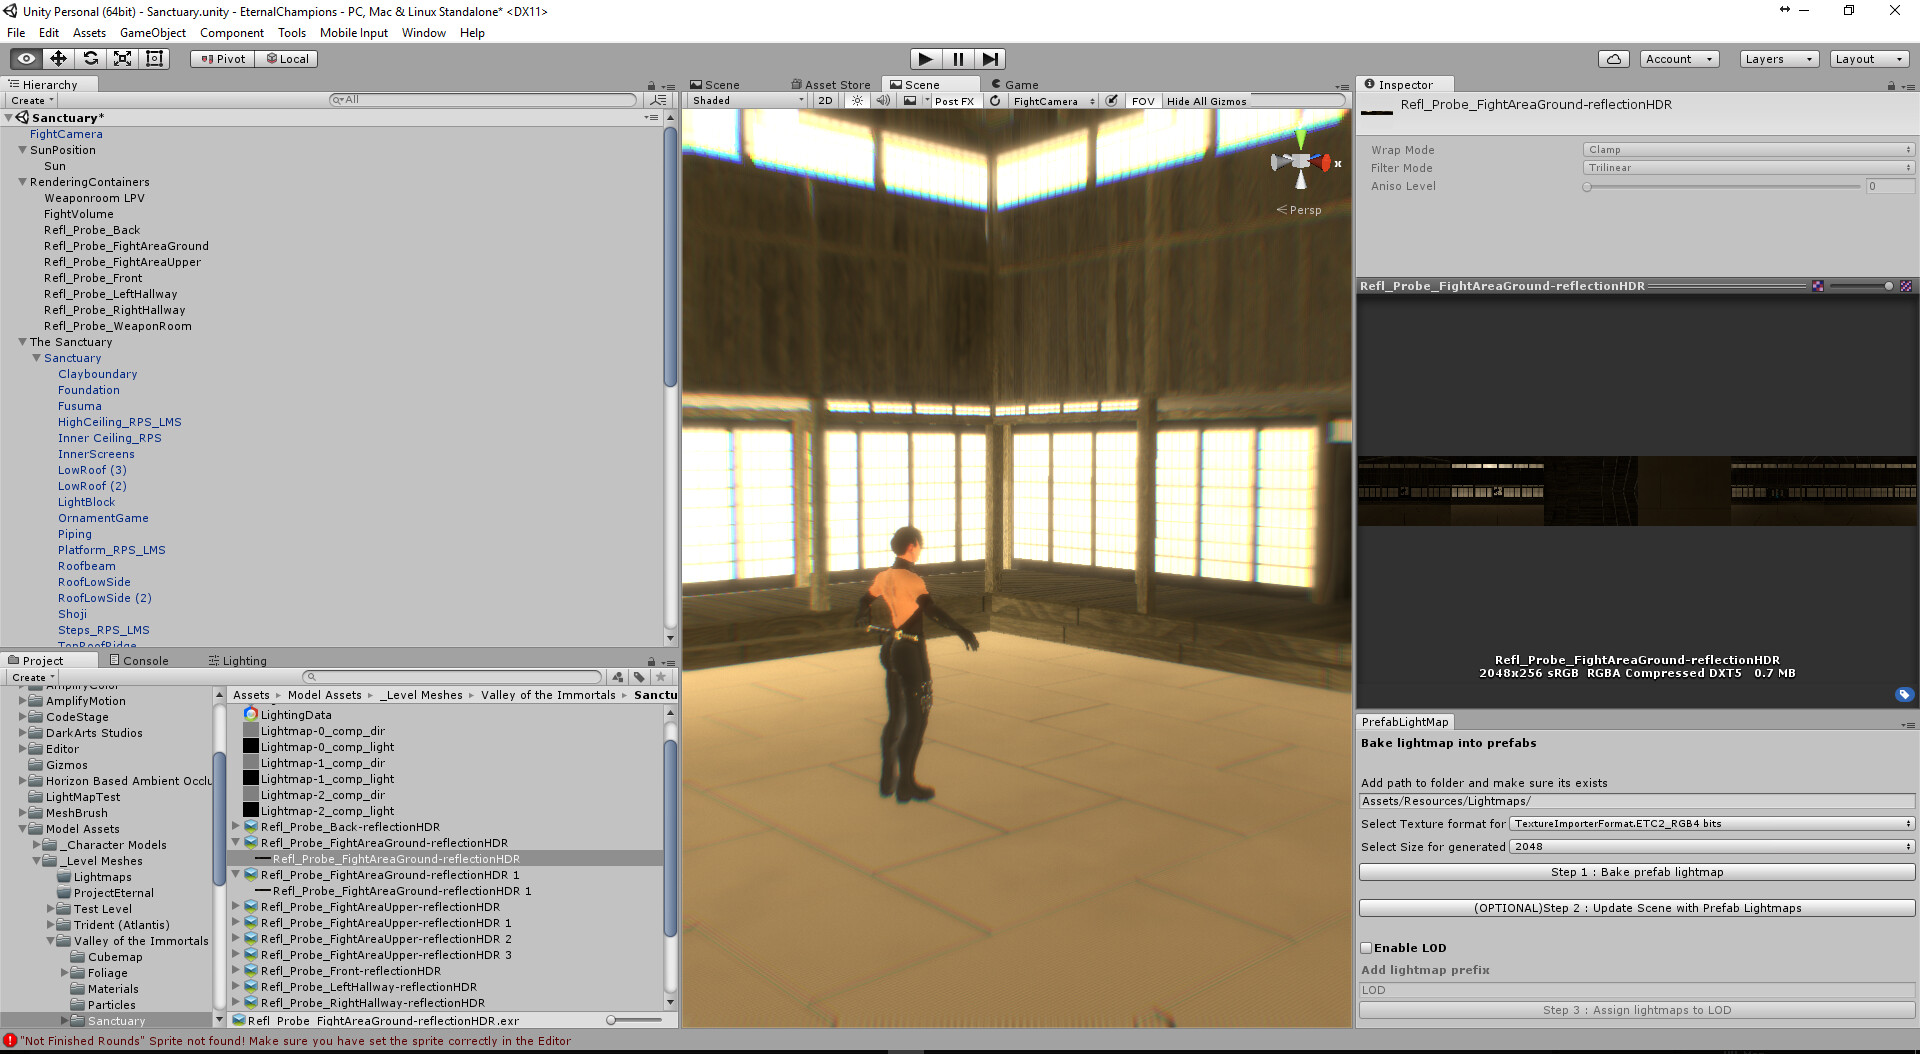Toggle scene view lighting sun icon

pos(858,100)
